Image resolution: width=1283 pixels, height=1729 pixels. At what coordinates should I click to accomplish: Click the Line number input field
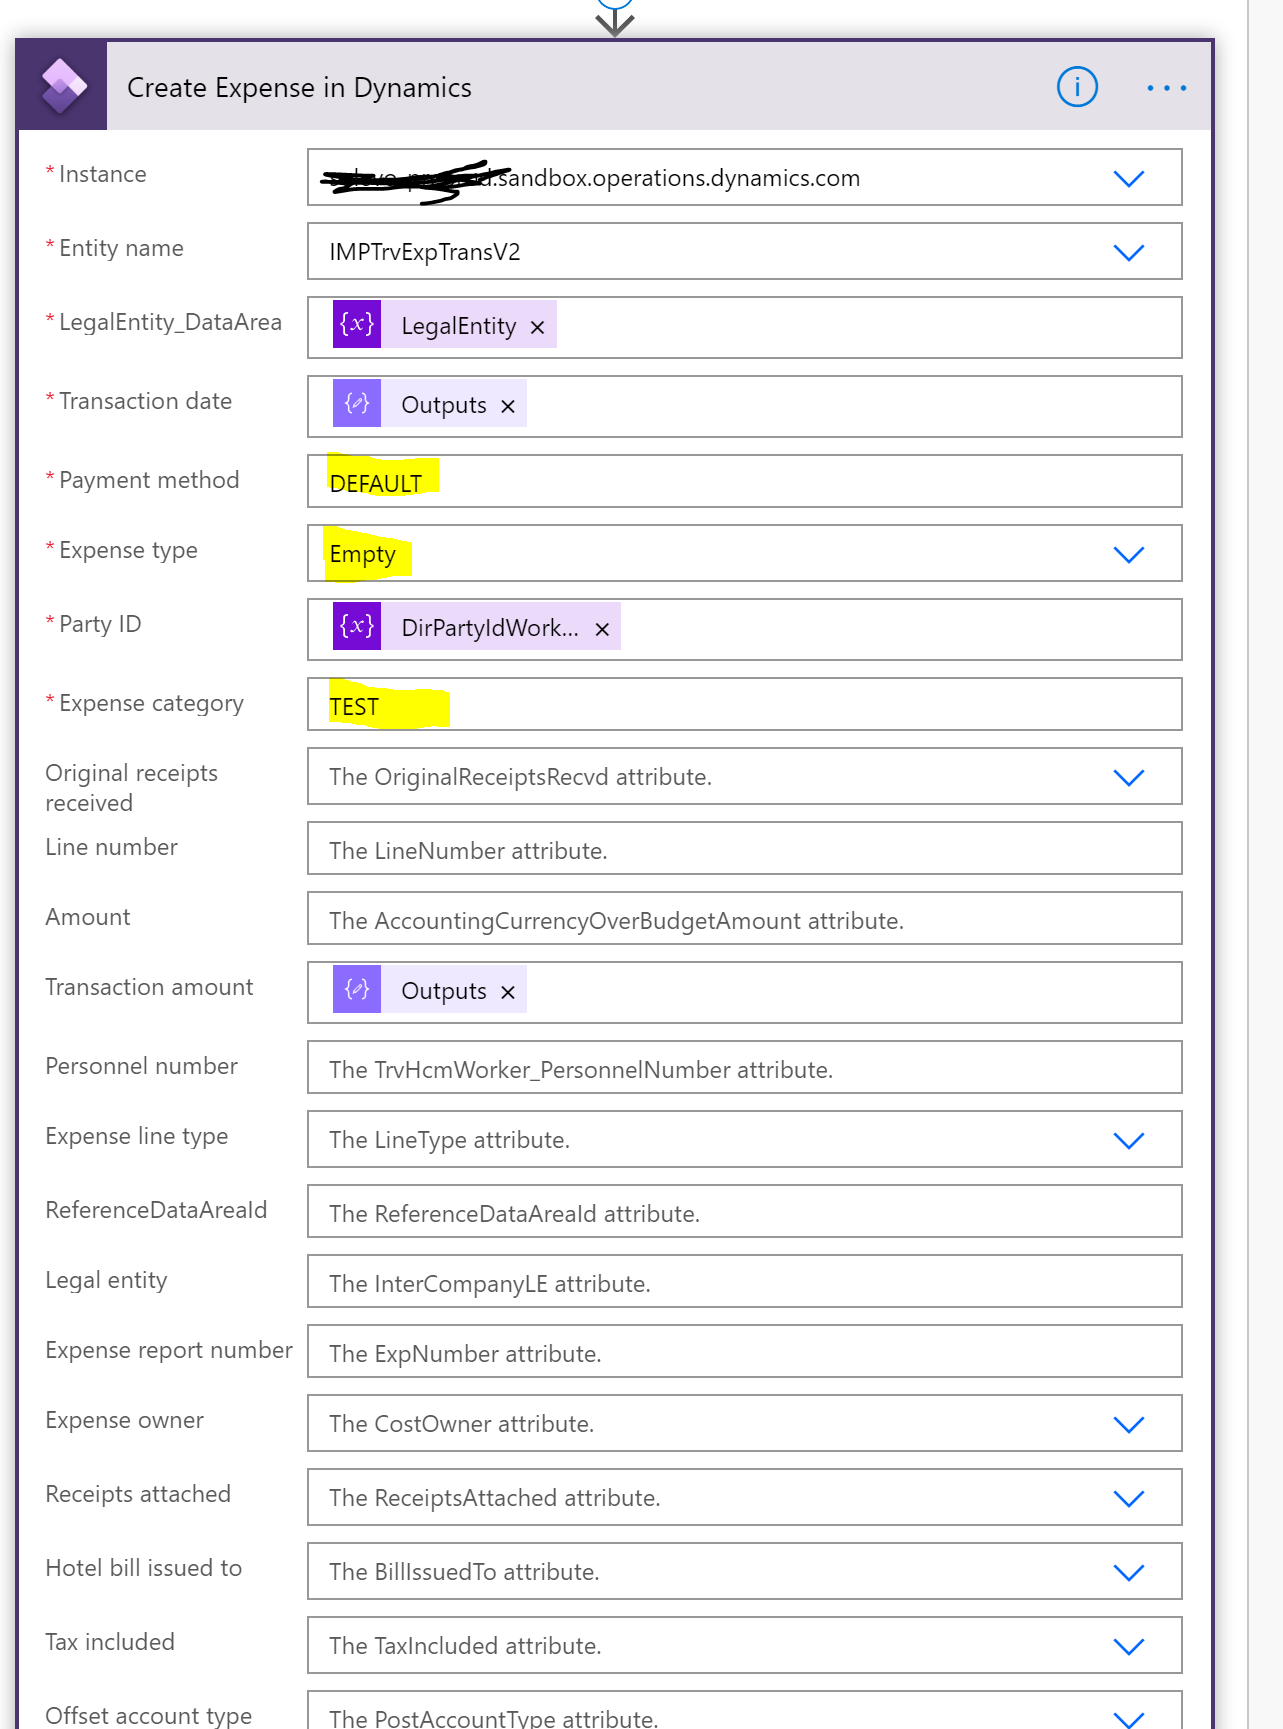744,849
